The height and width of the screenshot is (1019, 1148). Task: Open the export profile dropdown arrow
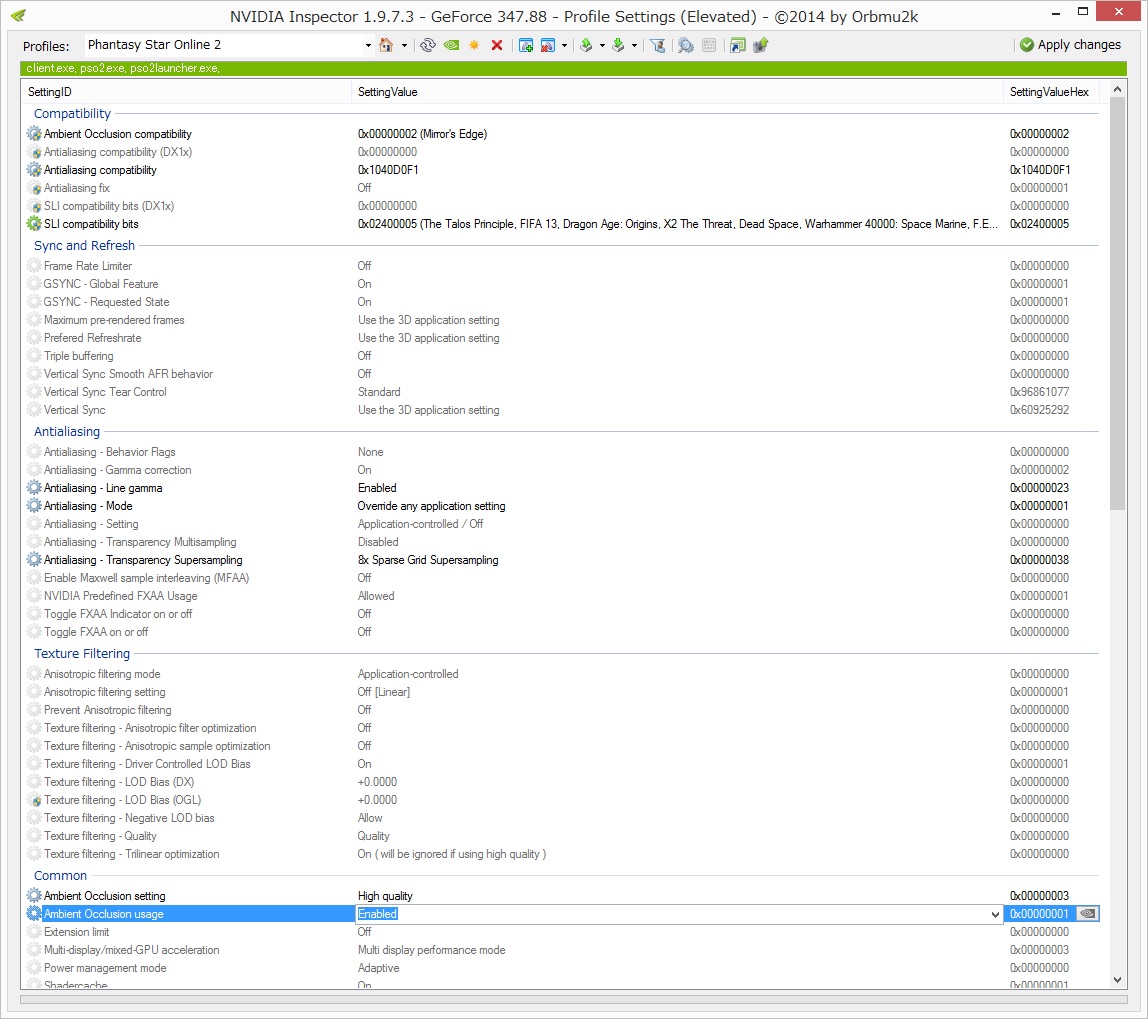(x=603, y=45)
